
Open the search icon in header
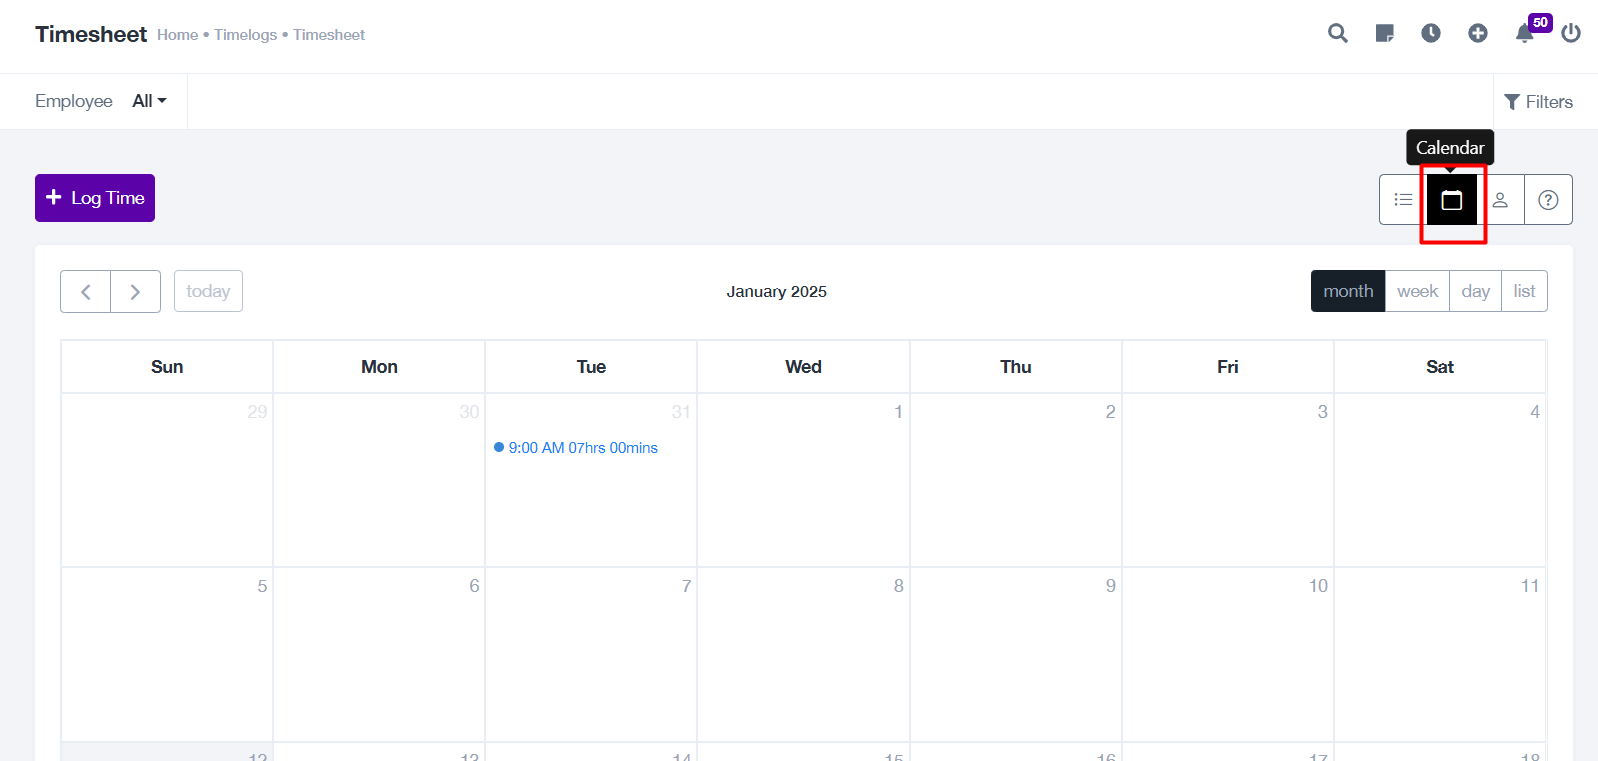(1337, 33)
